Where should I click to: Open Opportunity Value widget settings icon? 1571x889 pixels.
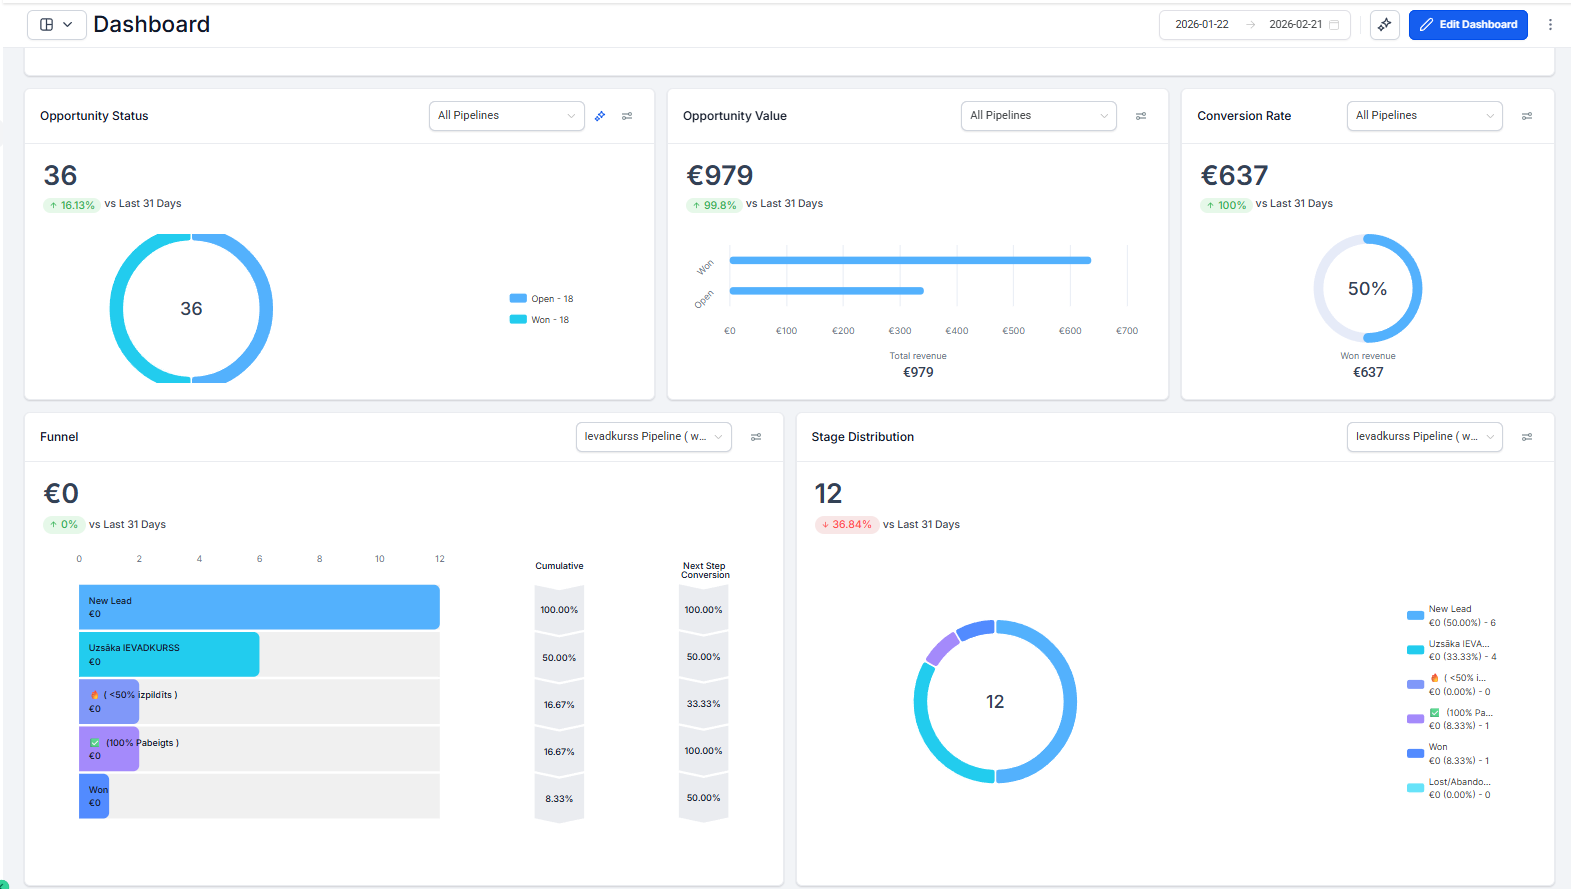point(1141,116)
